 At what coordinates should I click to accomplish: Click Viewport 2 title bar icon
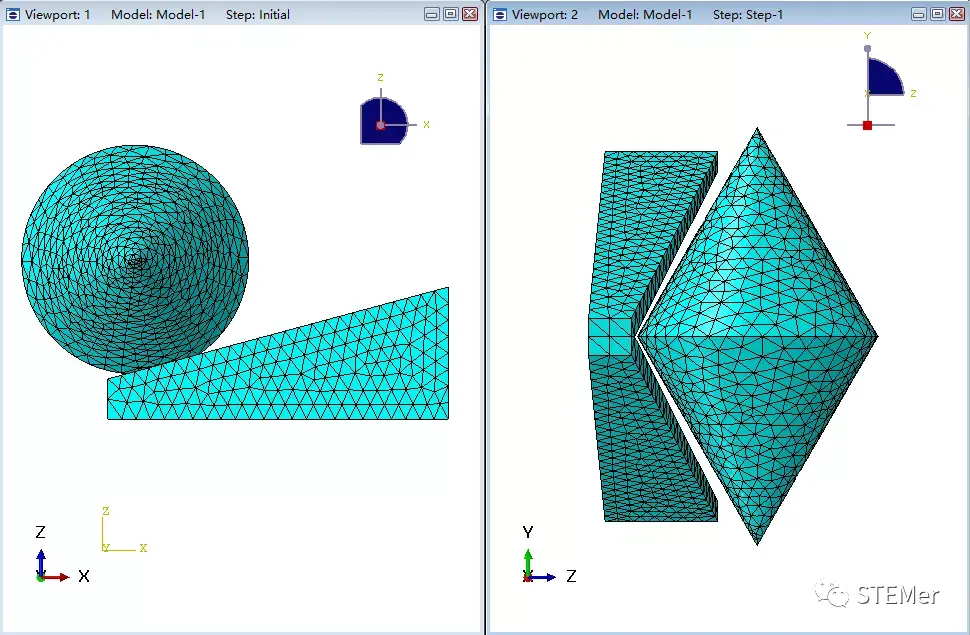[x=500, y=14]
